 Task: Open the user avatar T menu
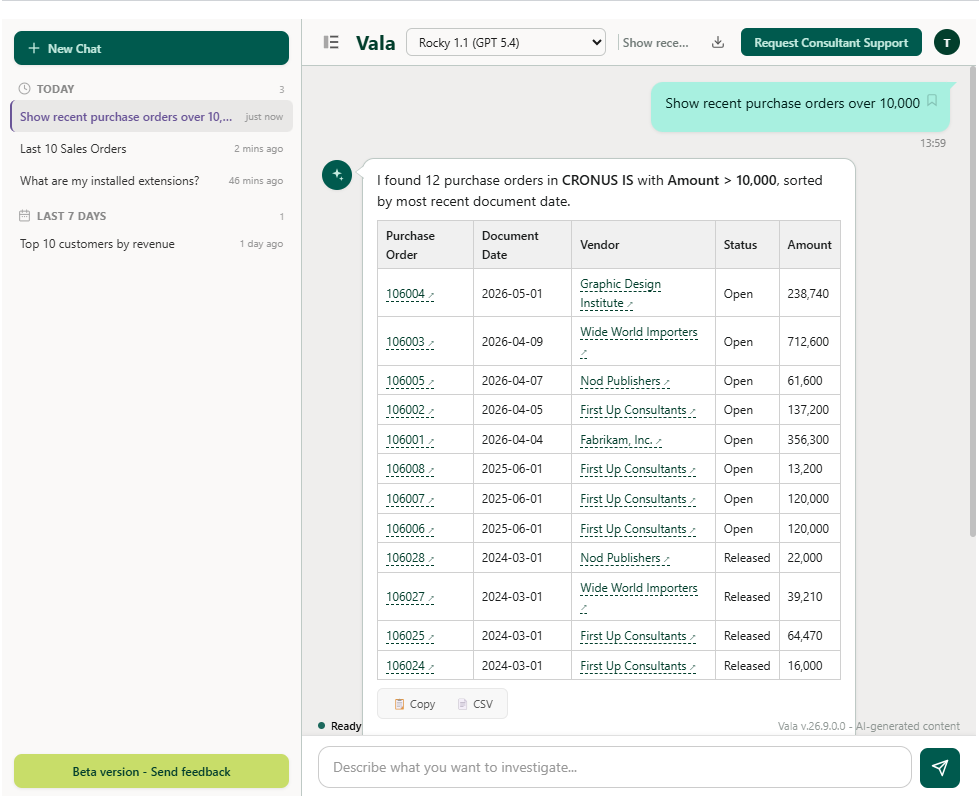tap(947, 42)
